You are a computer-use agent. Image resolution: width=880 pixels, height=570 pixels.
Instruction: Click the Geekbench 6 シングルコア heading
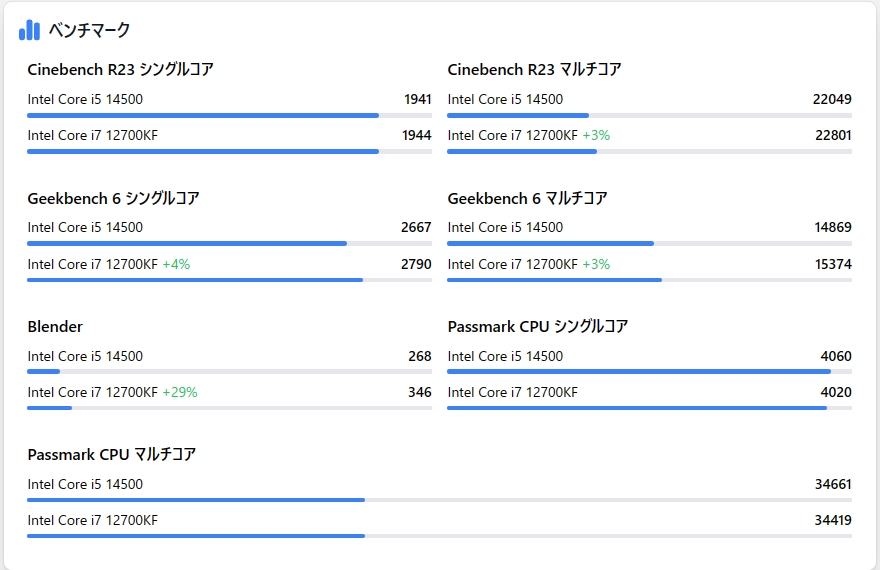(x=113, y=198)
